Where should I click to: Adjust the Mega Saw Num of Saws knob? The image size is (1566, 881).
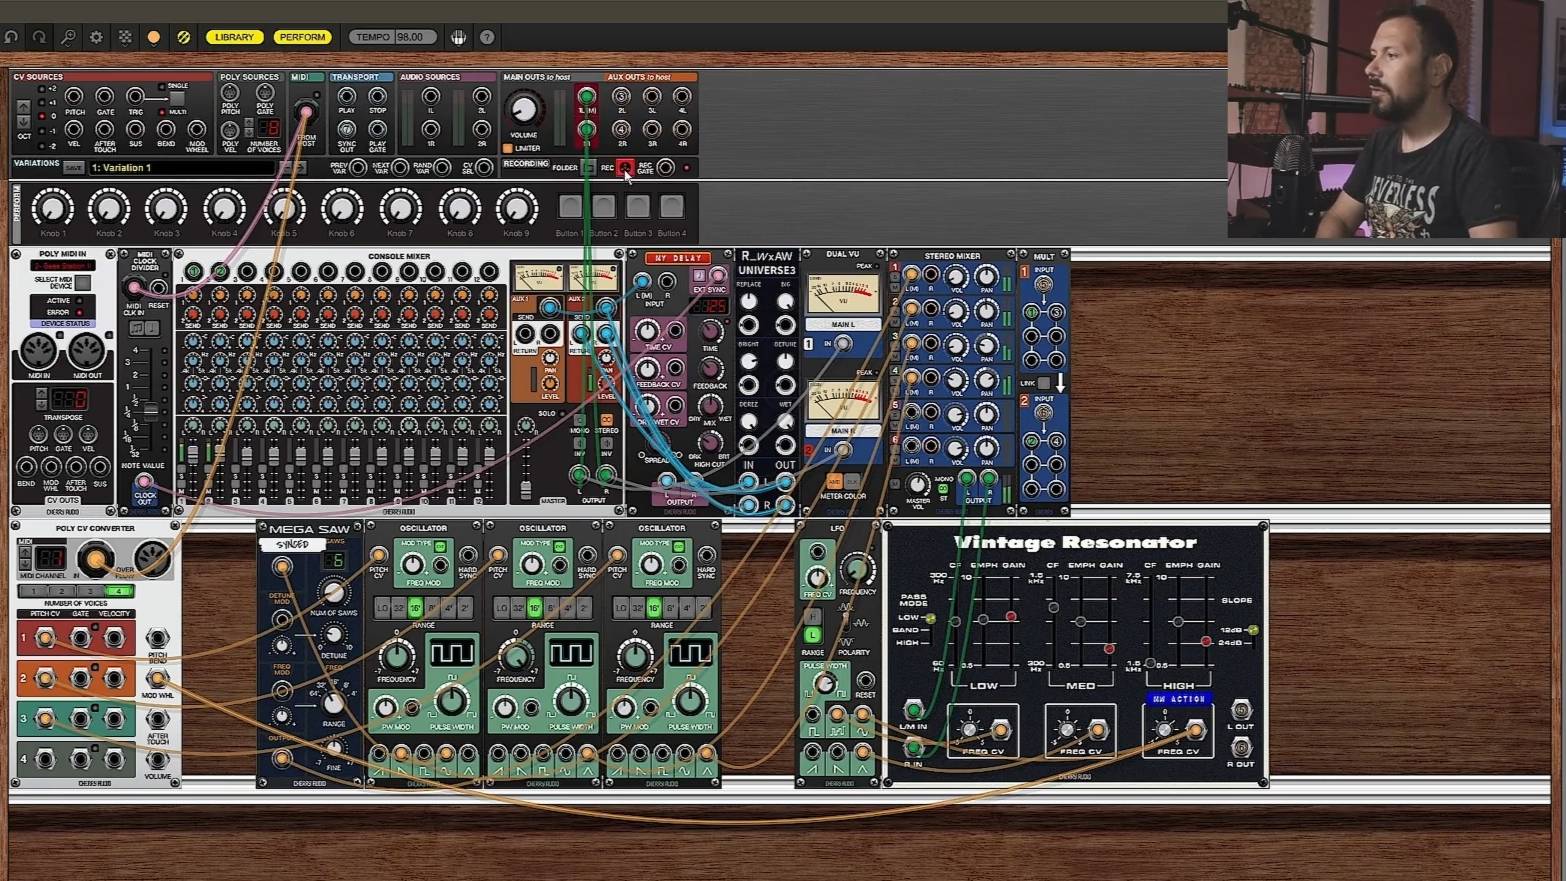(x=333, y=592)
